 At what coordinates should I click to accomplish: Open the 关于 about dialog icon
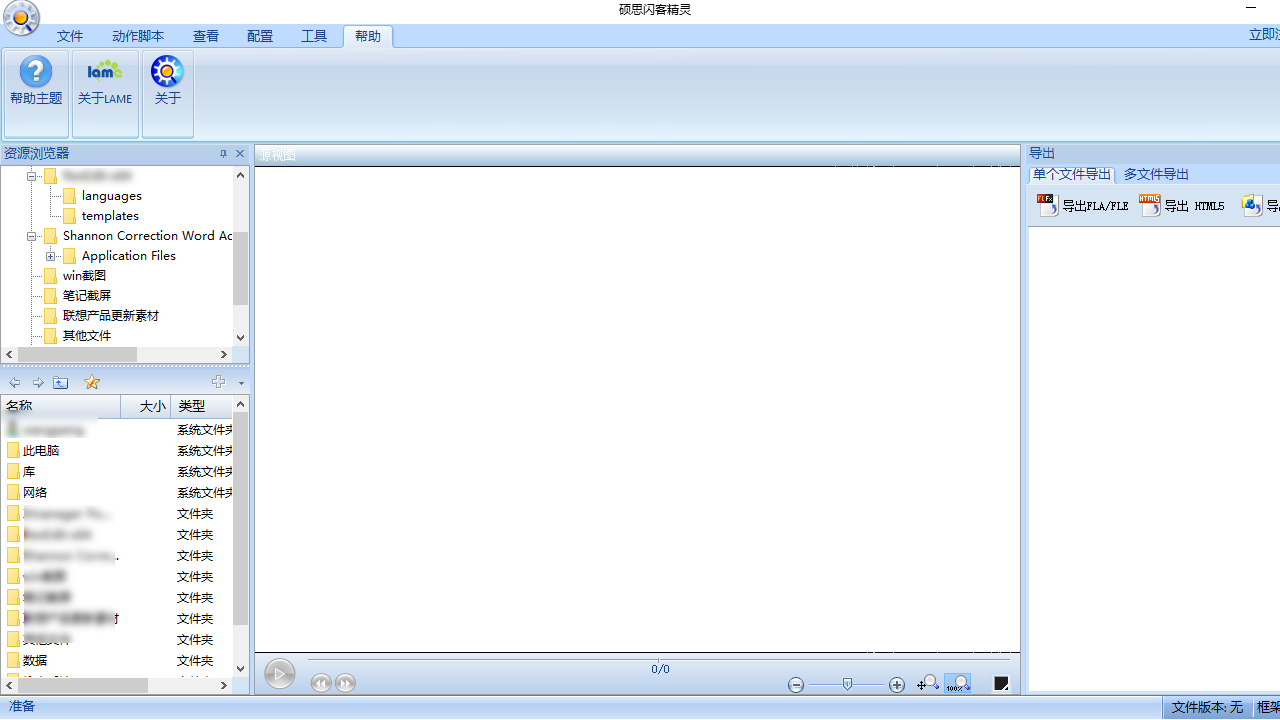pos(167,82)
